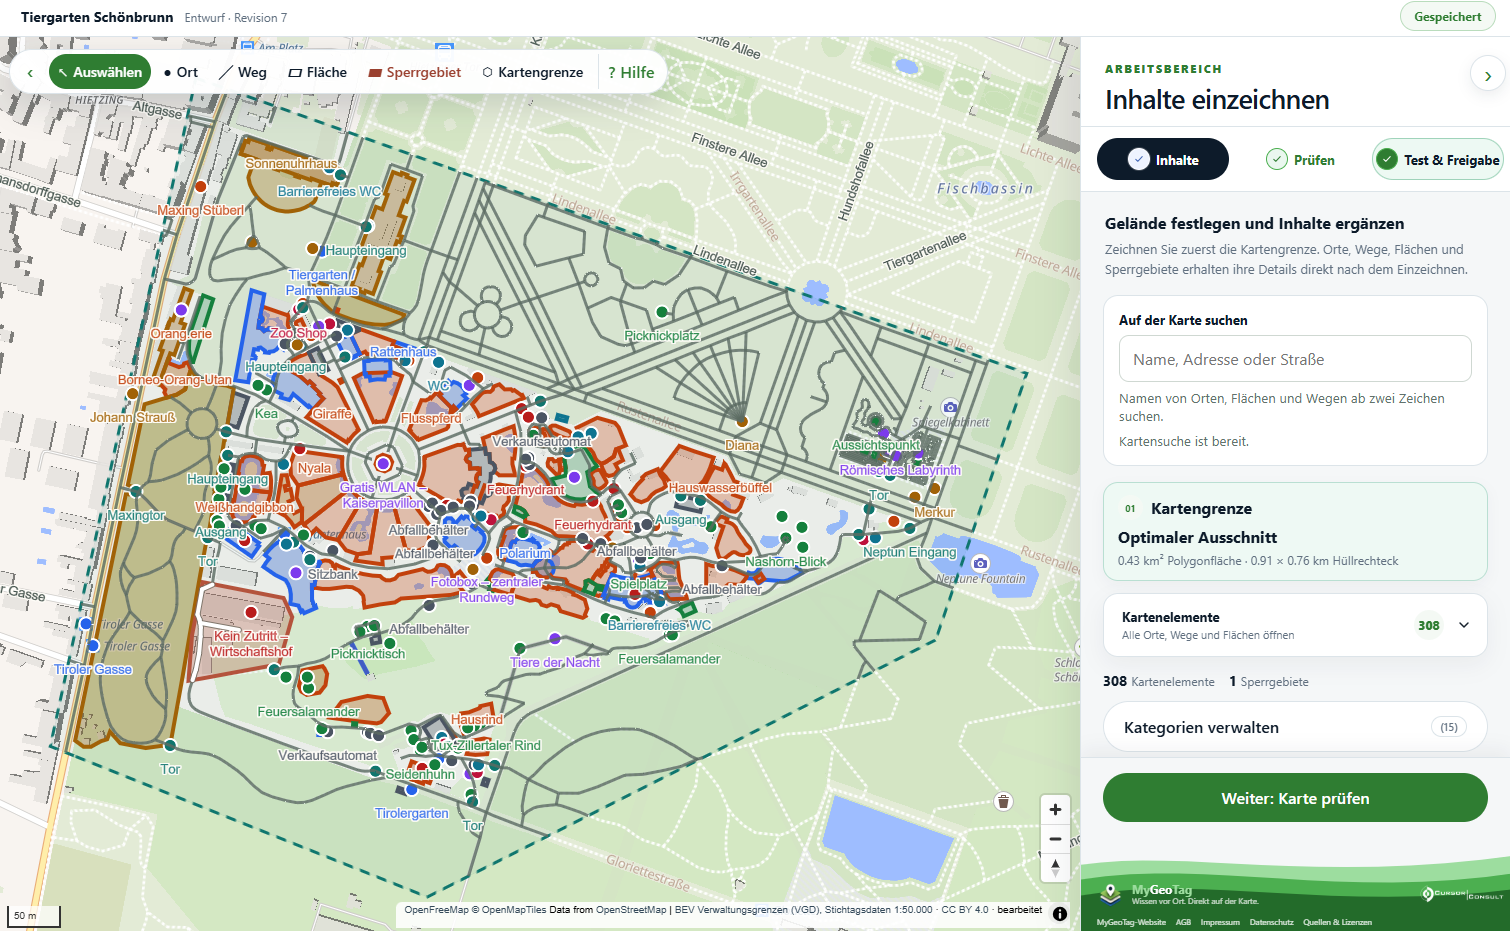Screen dimensions: 1510x931
Task: Click the purple marker above Tiere der Nacht
Action: pyautogui.click(x=555, y=638)
